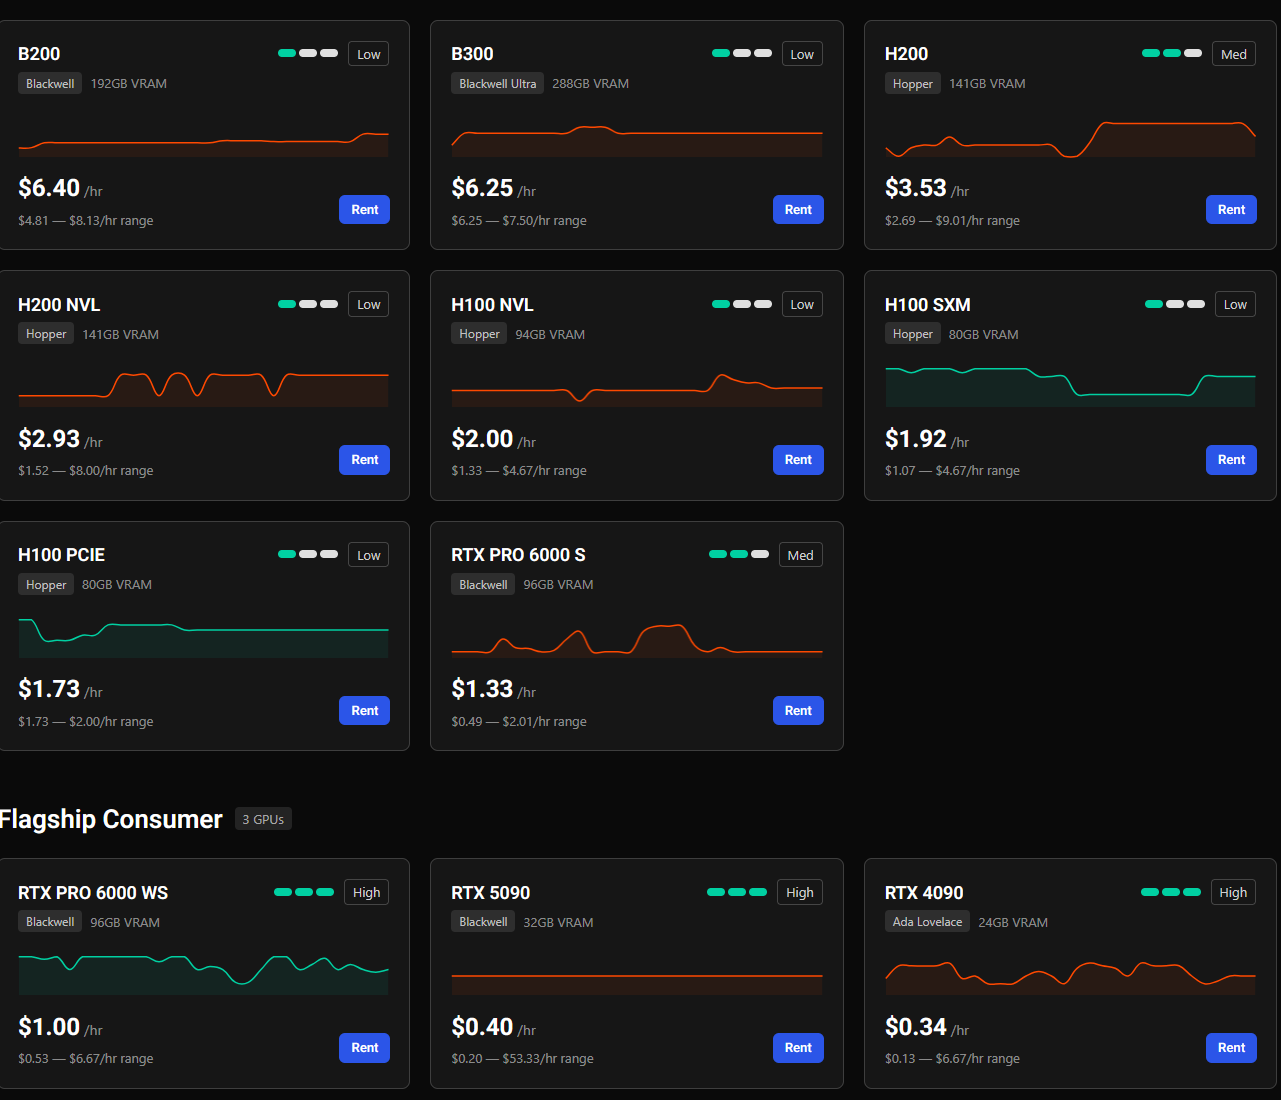Select the RTX 5090 card title
This screenshot has width=1281, height=1100.
pos(491,893)
